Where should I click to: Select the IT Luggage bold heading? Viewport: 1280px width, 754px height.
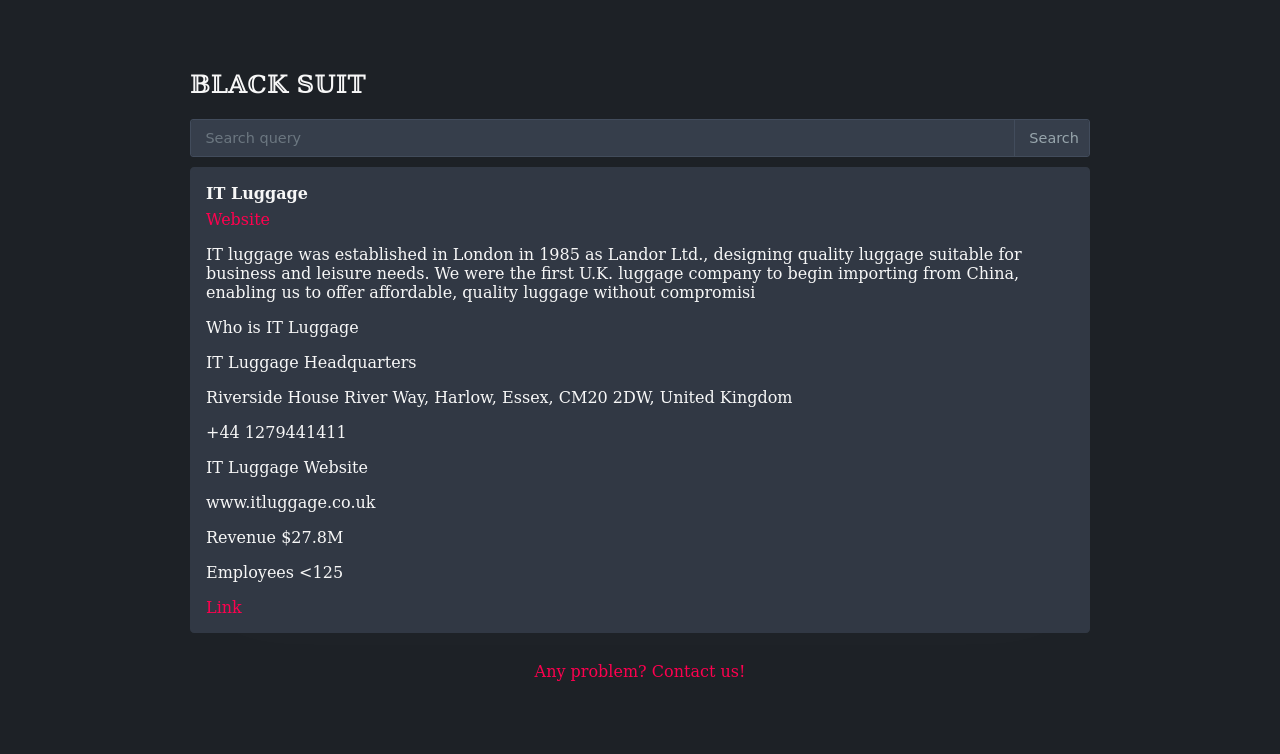pyautogui.click(x=257, y=193)
